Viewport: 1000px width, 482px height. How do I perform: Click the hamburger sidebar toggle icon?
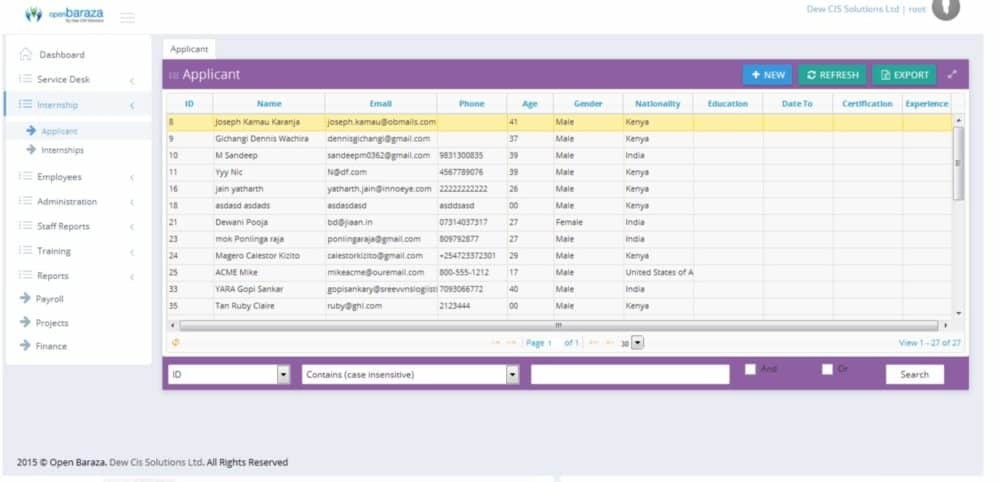[x=127, y=17]
